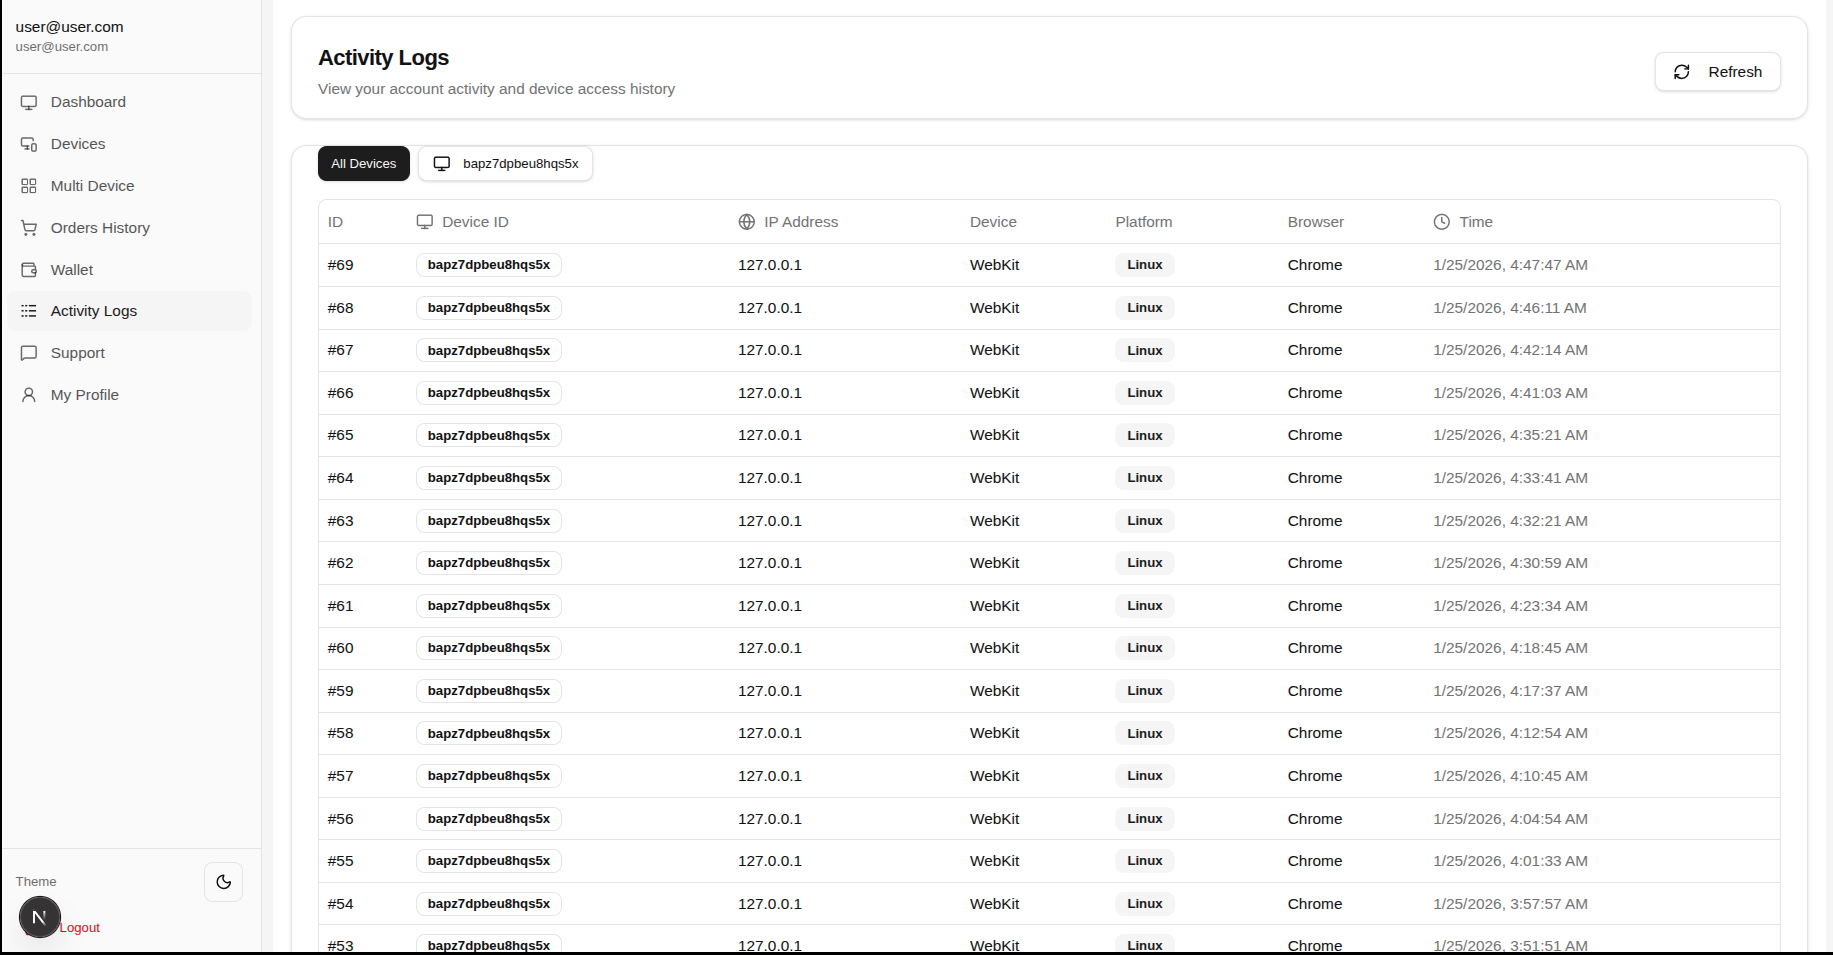Click the refresh arrows icon in Refresh button
This screenshot has height=955, width=1833.
(x=1681, y=72)
